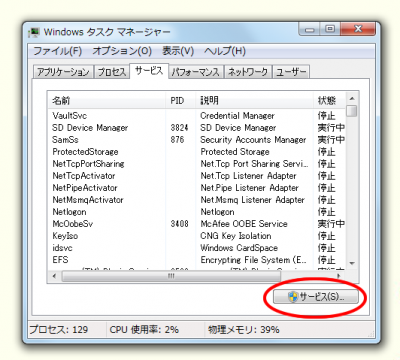
Task: Close the Task Manager window
Action: point(358,29)
